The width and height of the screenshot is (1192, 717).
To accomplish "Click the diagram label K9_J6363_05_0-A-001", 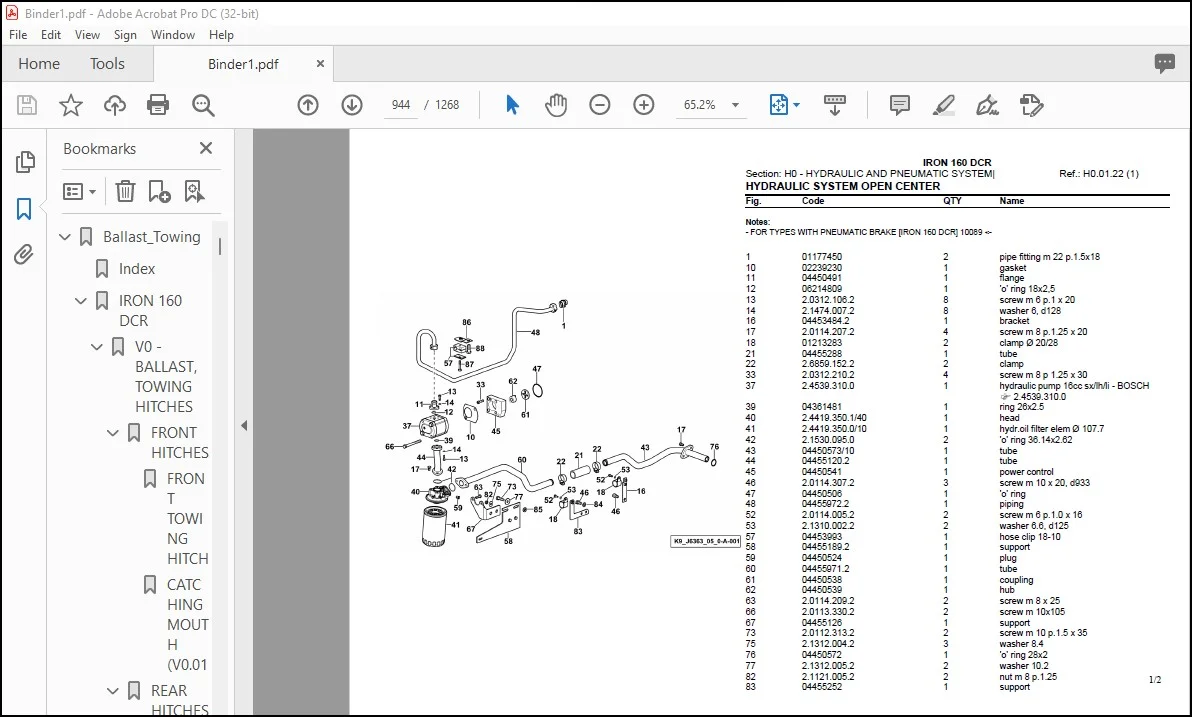I will point(705,541).
